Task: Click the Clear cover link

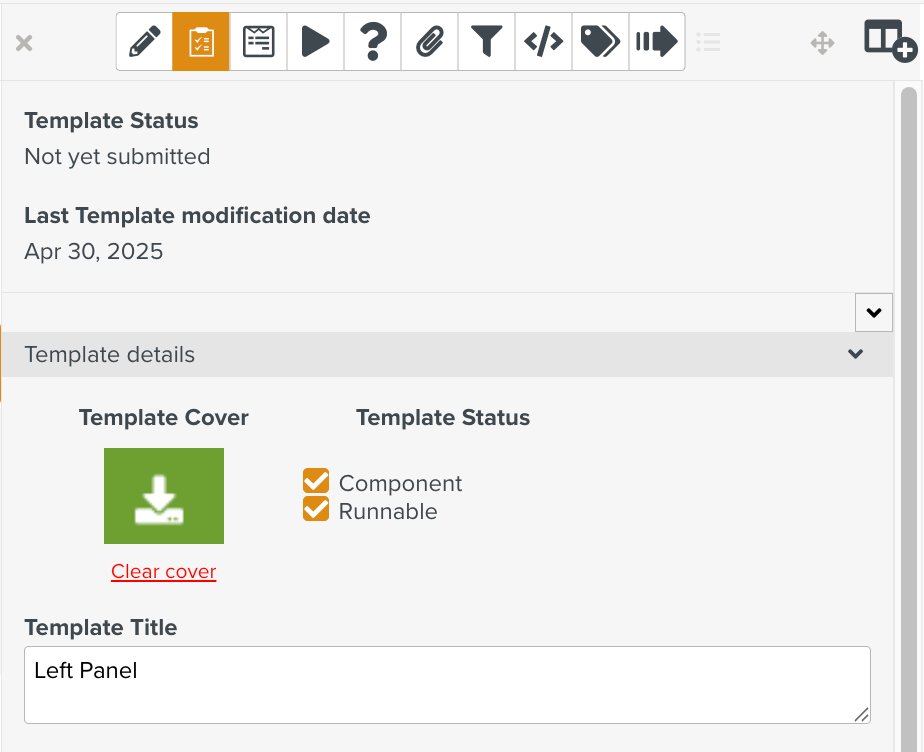Action: click(x=163, y=572)
